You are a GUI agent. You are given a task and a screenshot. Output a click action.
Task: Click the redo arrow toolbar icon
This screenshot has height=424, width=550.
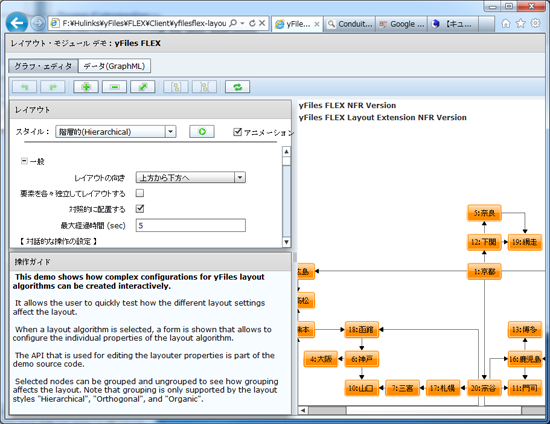tap(53, 87)
